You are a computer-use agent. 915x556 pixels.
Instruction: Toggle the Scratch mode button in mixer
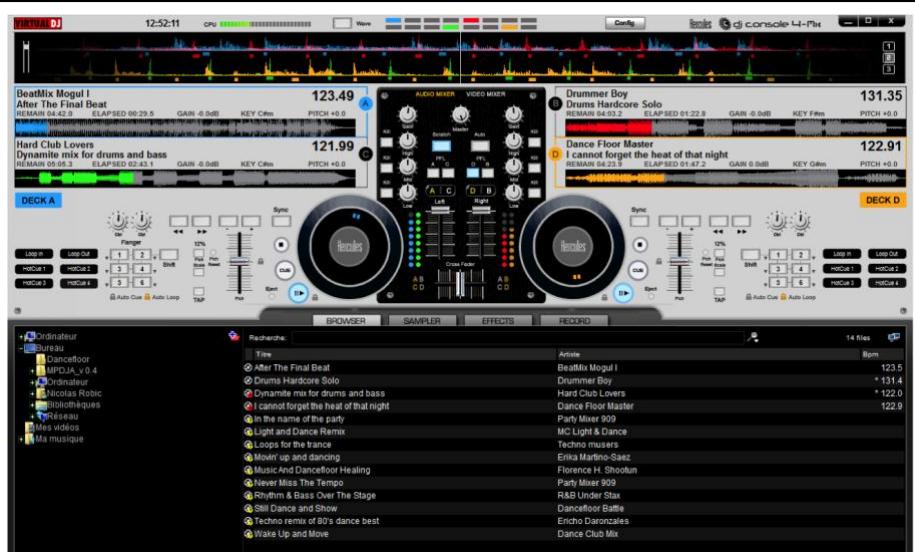(x=441, y=146)
